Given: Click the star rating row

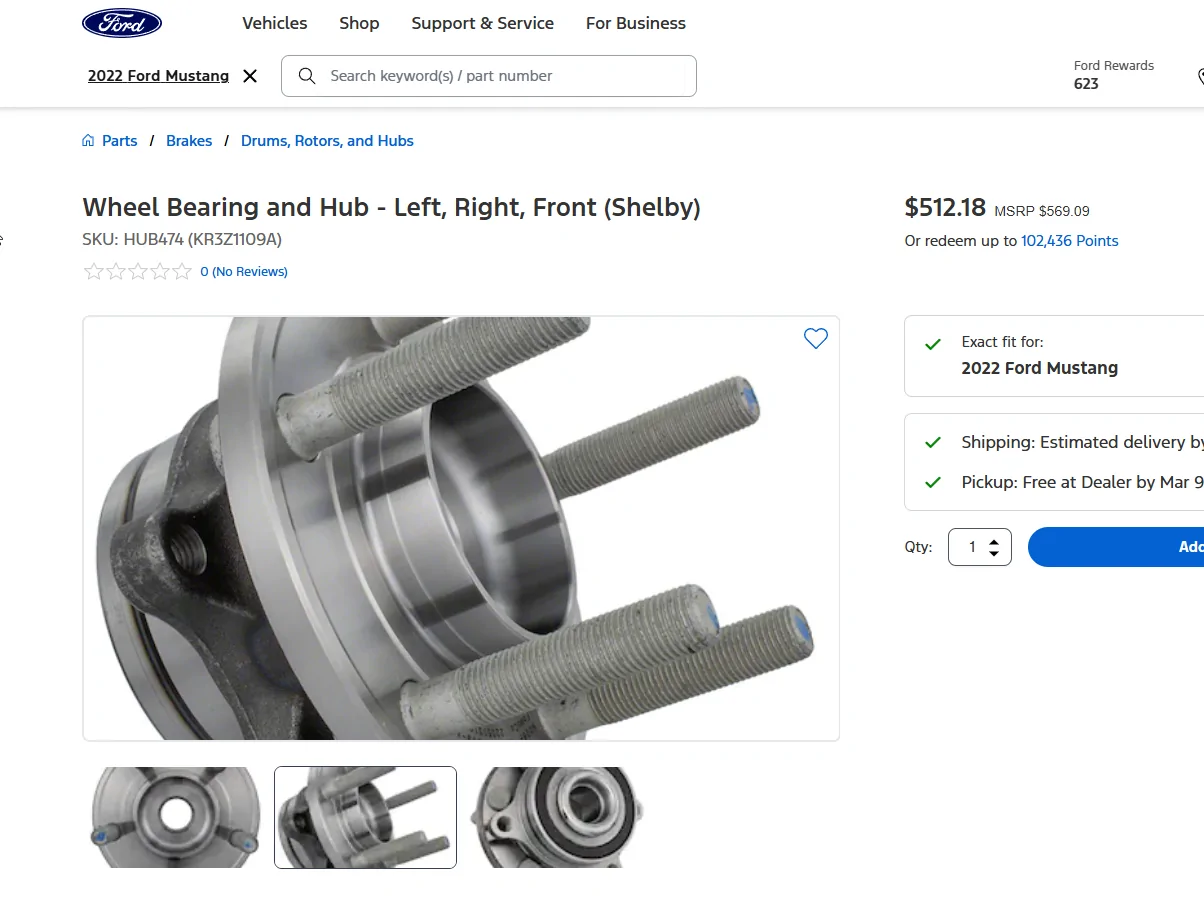Looking at the screenshot, I should point(137,271).
